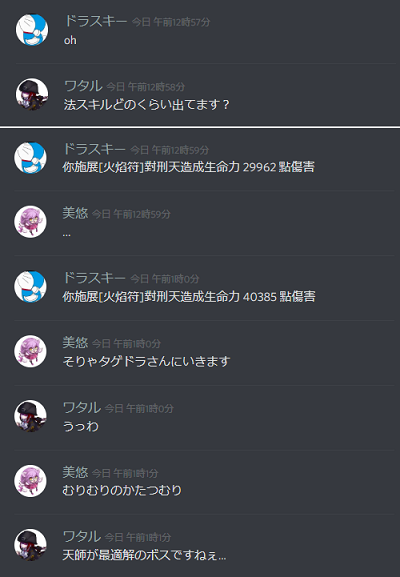The width and height of the screenshot is (400, 577).
Task: Open ワタル's avatar beside 天師が最適解 message
Action: (31, 545)
